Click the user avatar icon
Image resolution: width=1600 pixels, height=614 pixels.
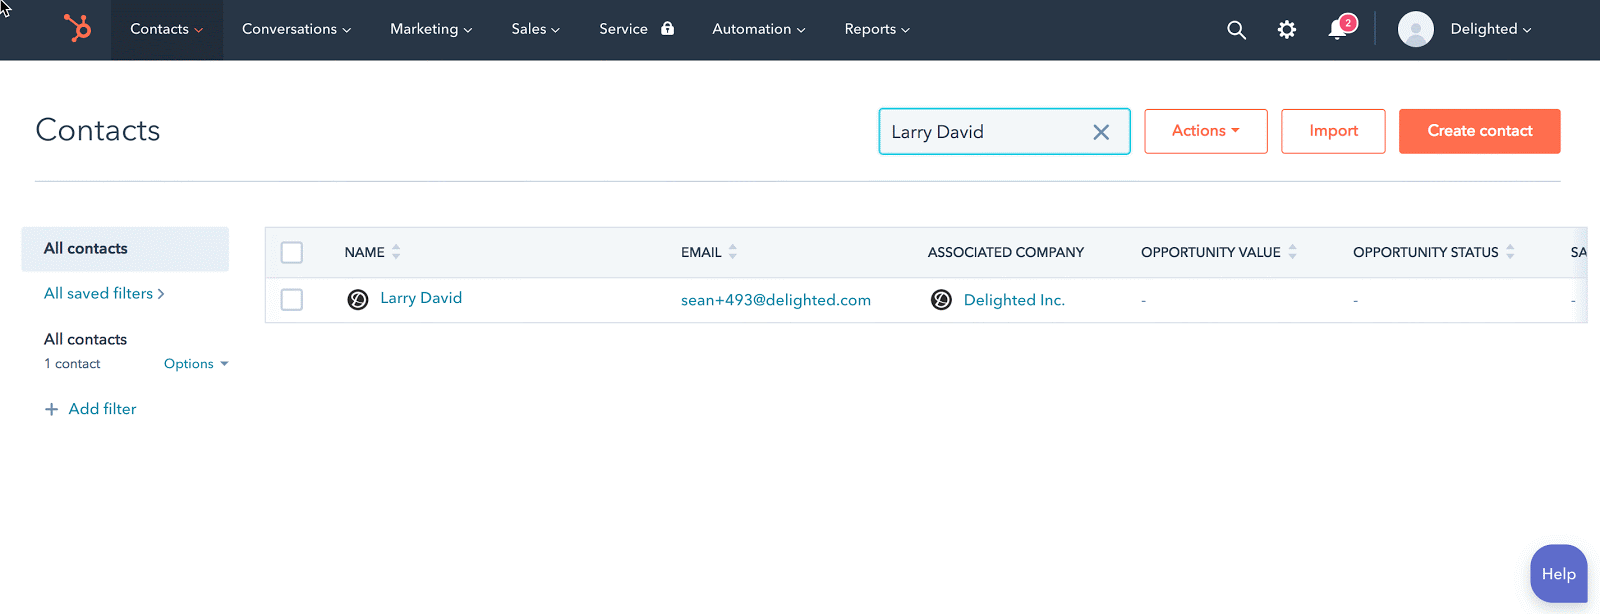tap(1416, 30)
